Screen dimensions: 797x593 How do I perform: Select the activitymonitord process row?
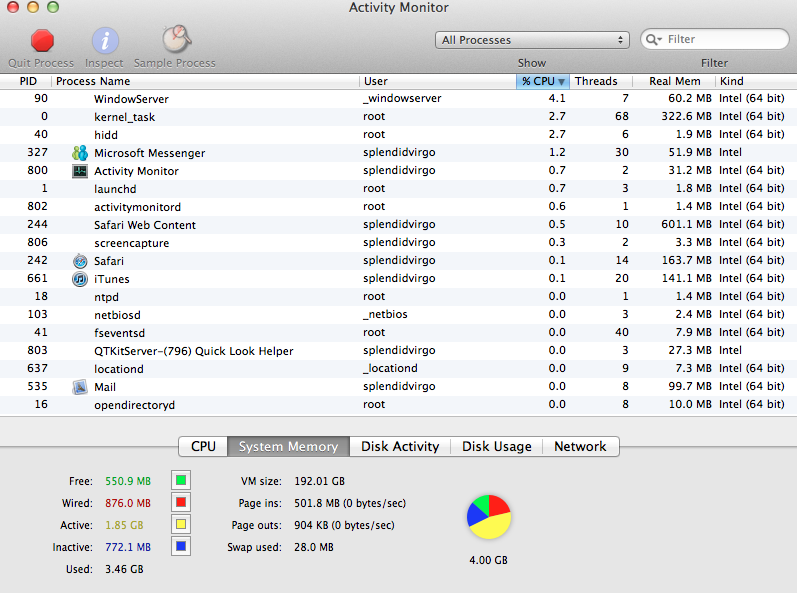tap(398, 206)
